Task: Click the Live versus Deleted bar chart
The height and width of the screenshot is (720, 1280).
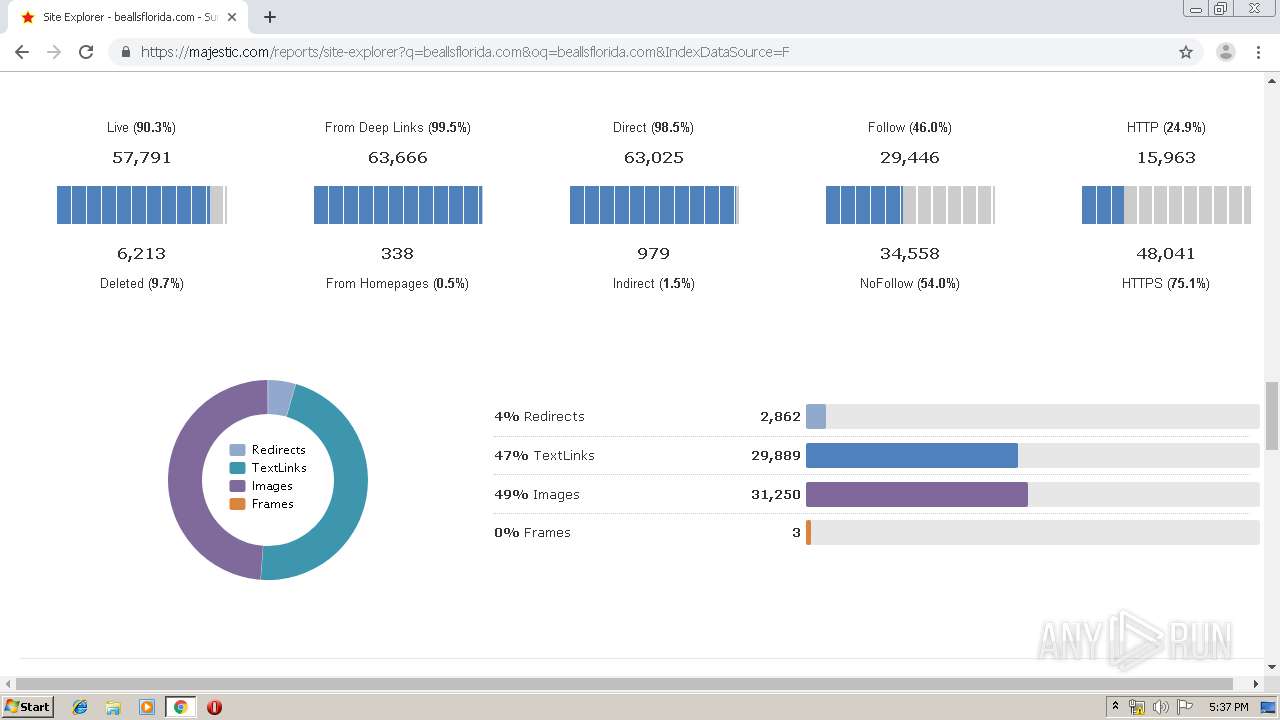Action: pyautogui.click(x=142, y=205)
